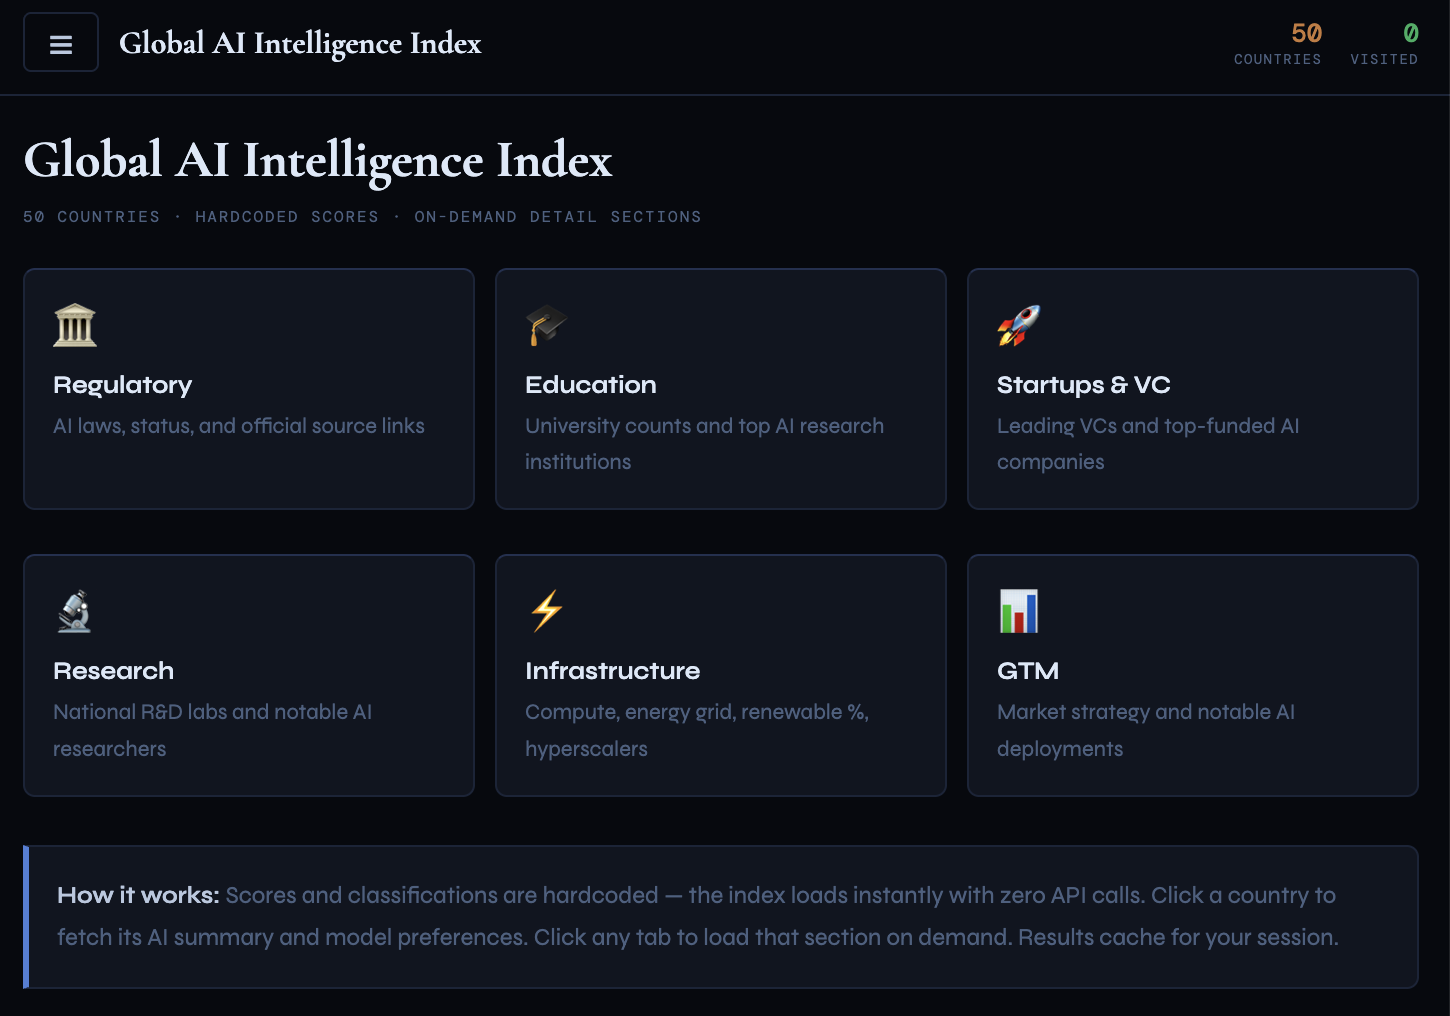Click the Startups rocket icon
1450x1016 pixels.
point(1019,326)
